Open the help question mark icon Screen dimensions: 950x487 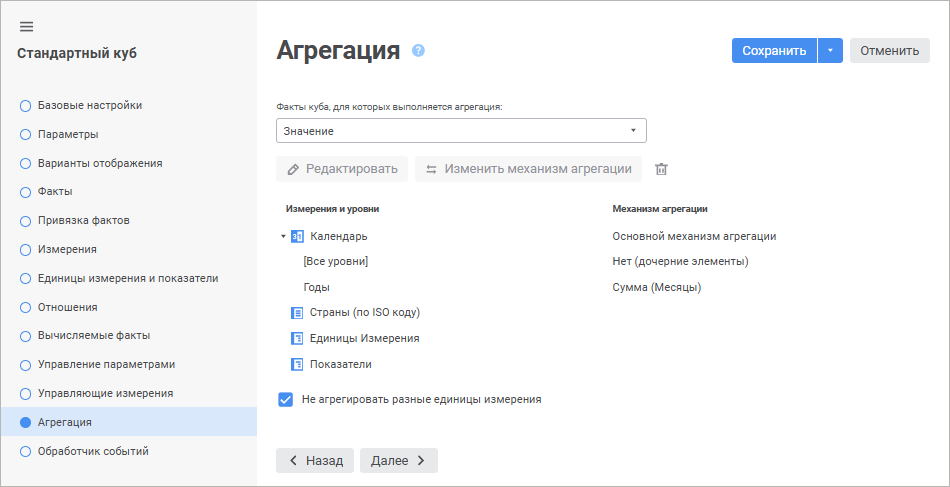tap(418, 50)
